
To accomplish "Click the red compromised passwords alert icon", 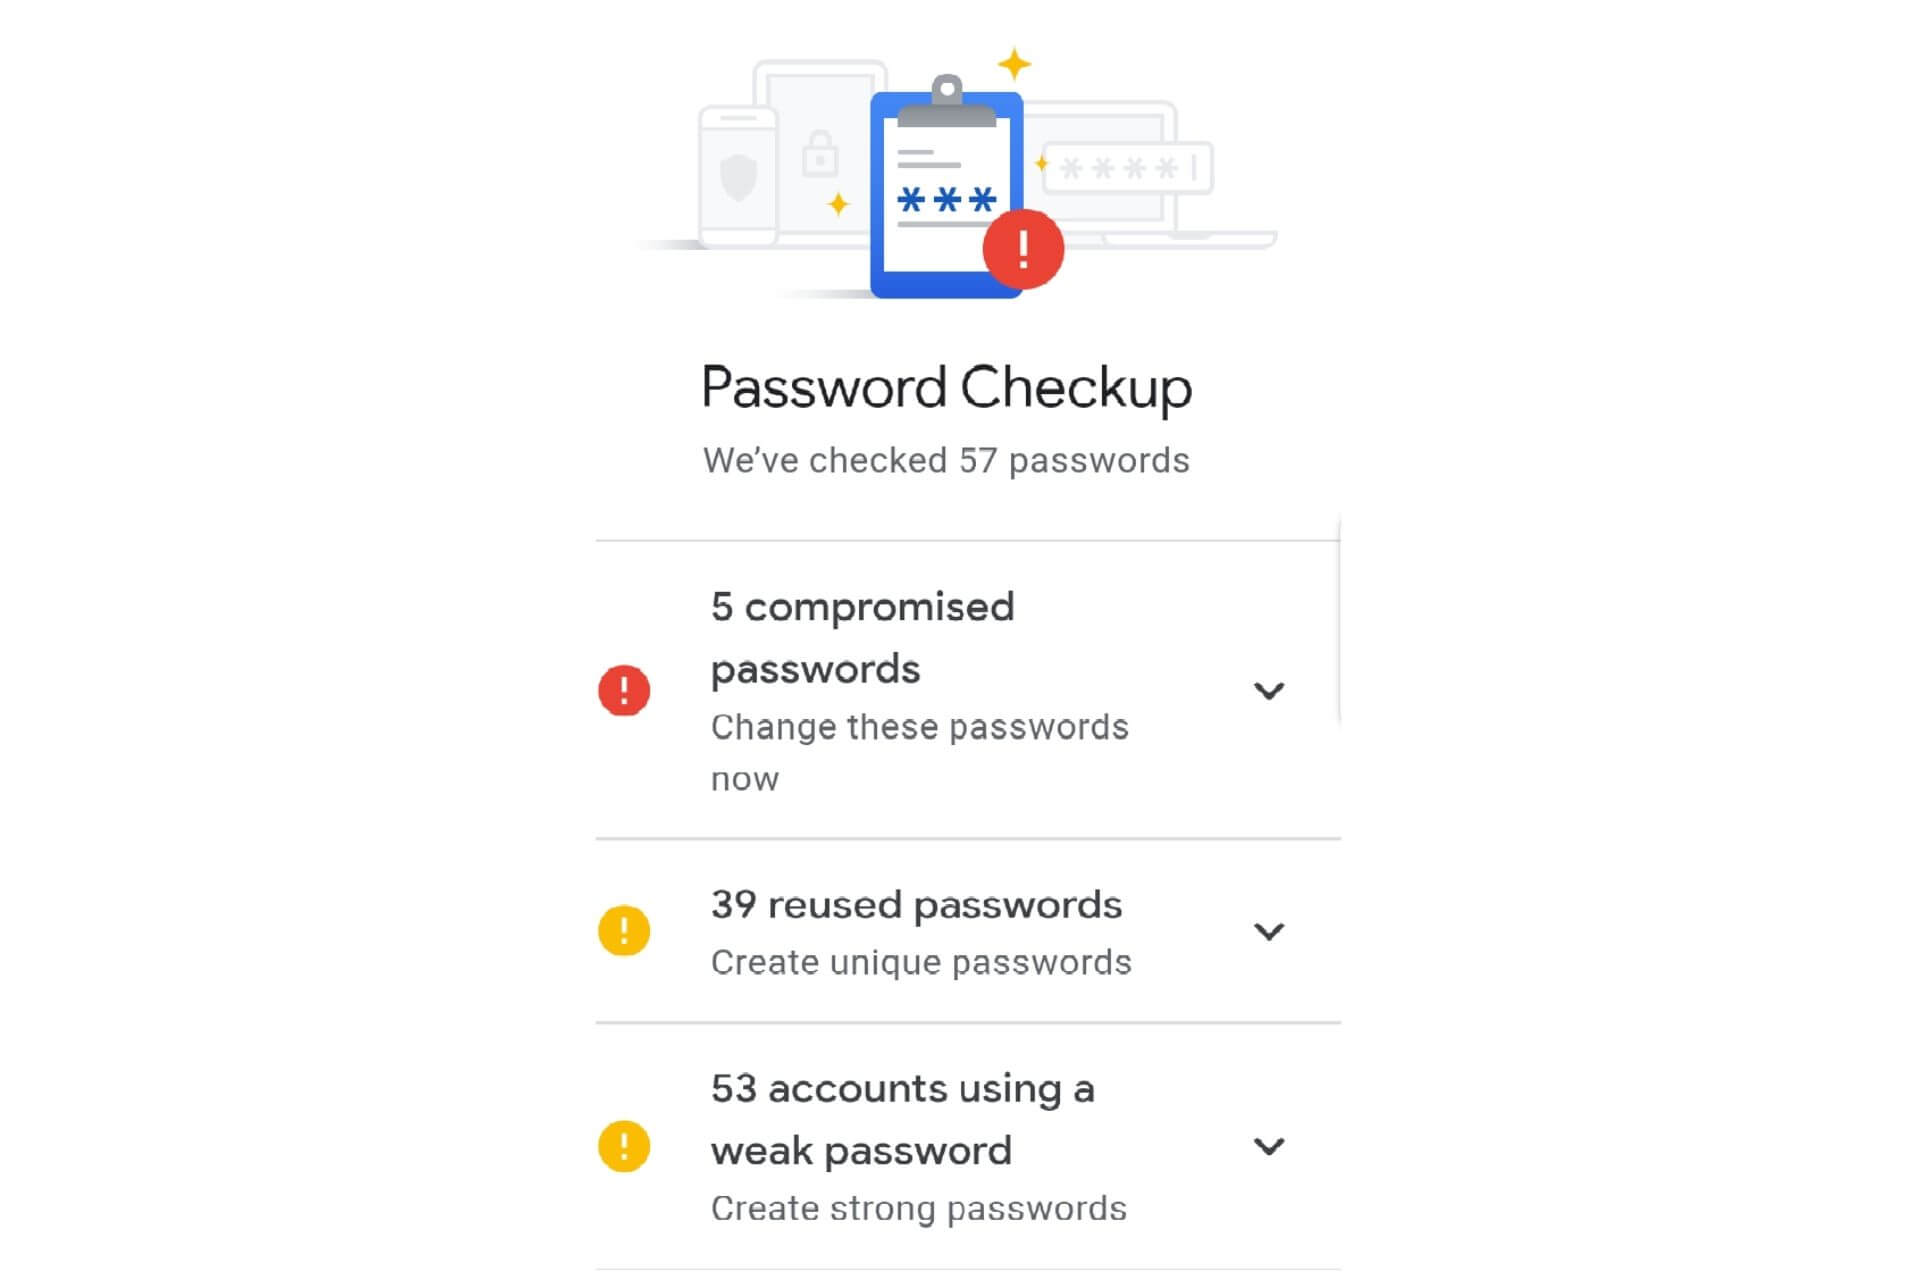I will tap(625, 690).
